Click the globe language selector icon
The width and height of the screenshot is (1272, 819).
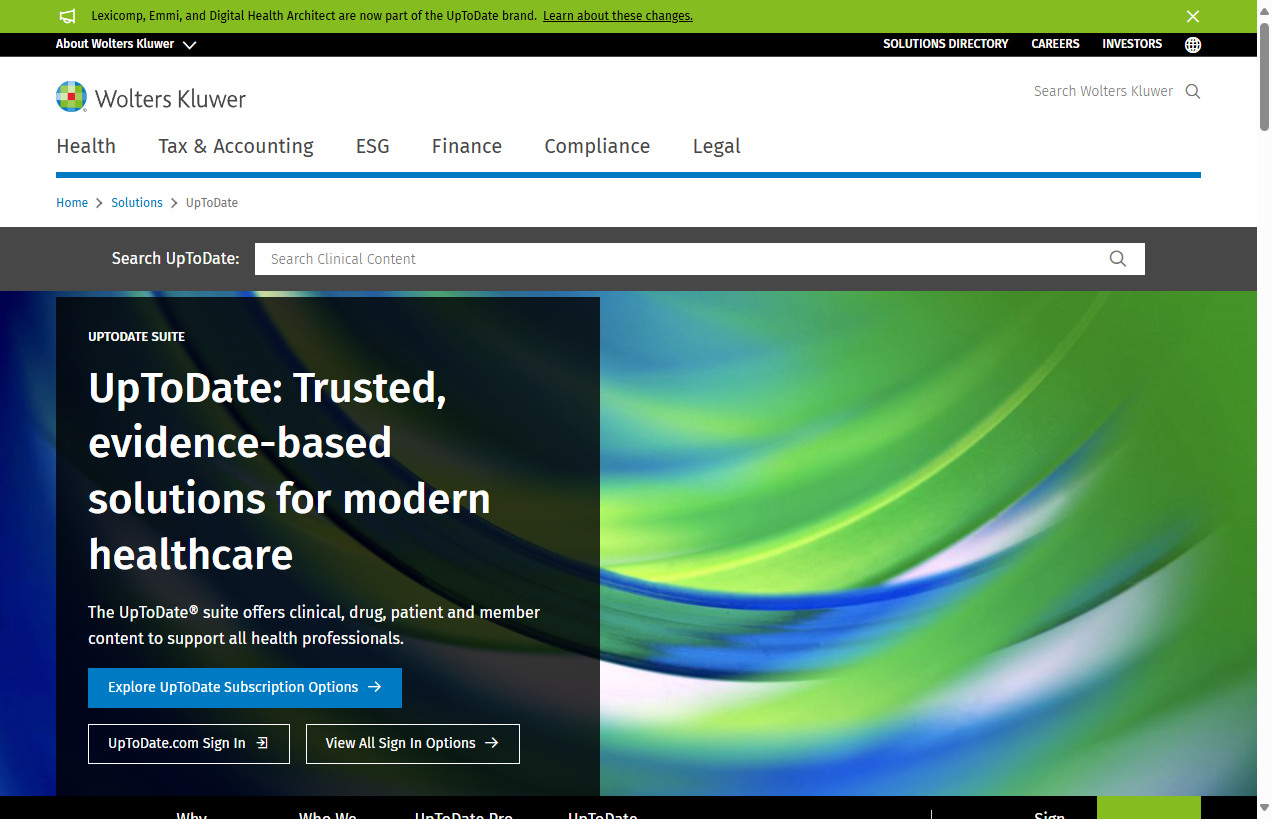[x=1192, y=45]
